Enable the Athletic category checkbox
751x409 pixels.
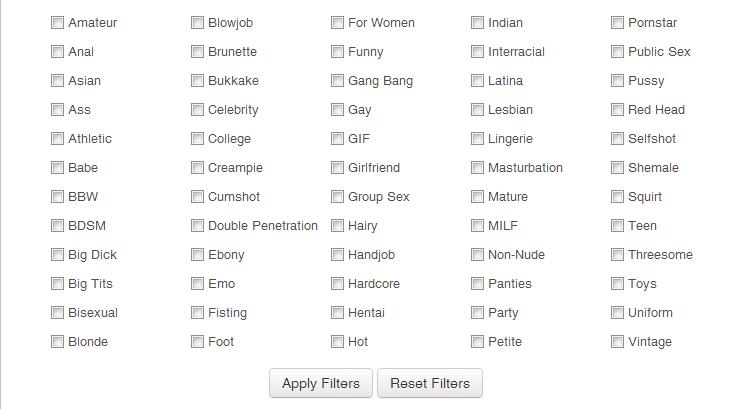pyautogui.click(x=57, y=139)
